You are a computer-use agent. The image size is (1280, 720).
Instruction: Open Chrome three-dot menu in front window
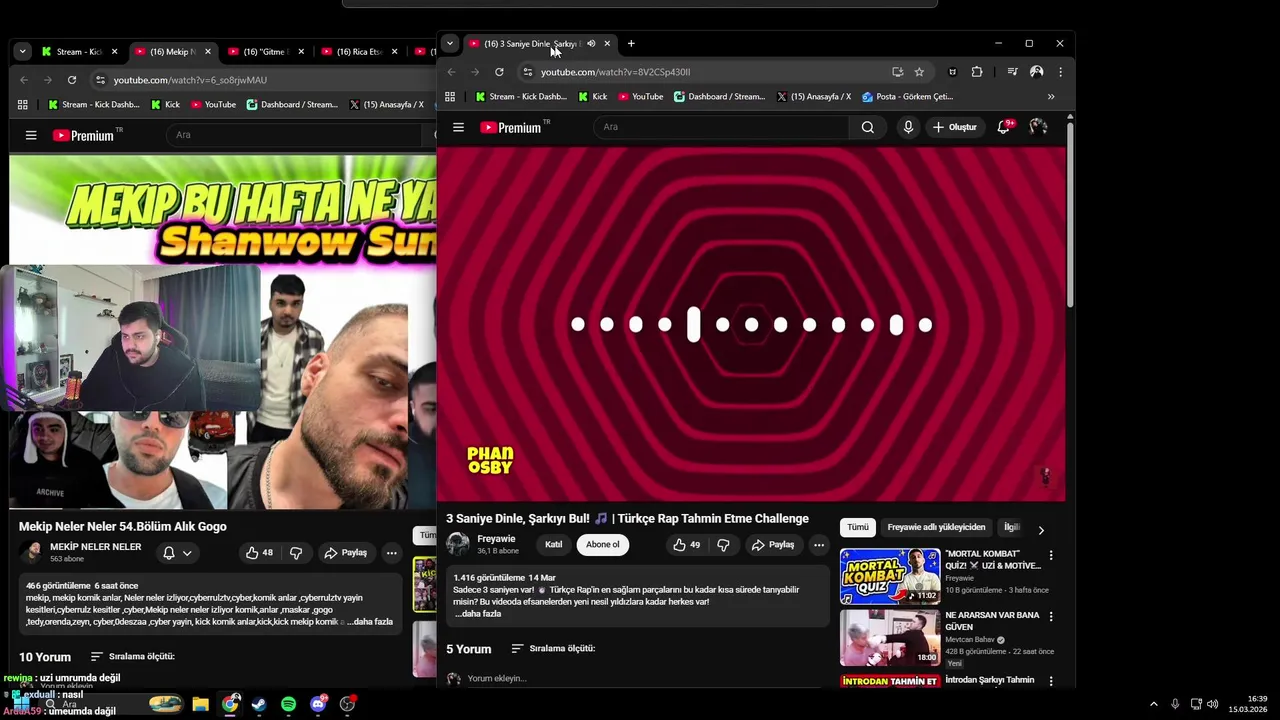point(1060,72)
